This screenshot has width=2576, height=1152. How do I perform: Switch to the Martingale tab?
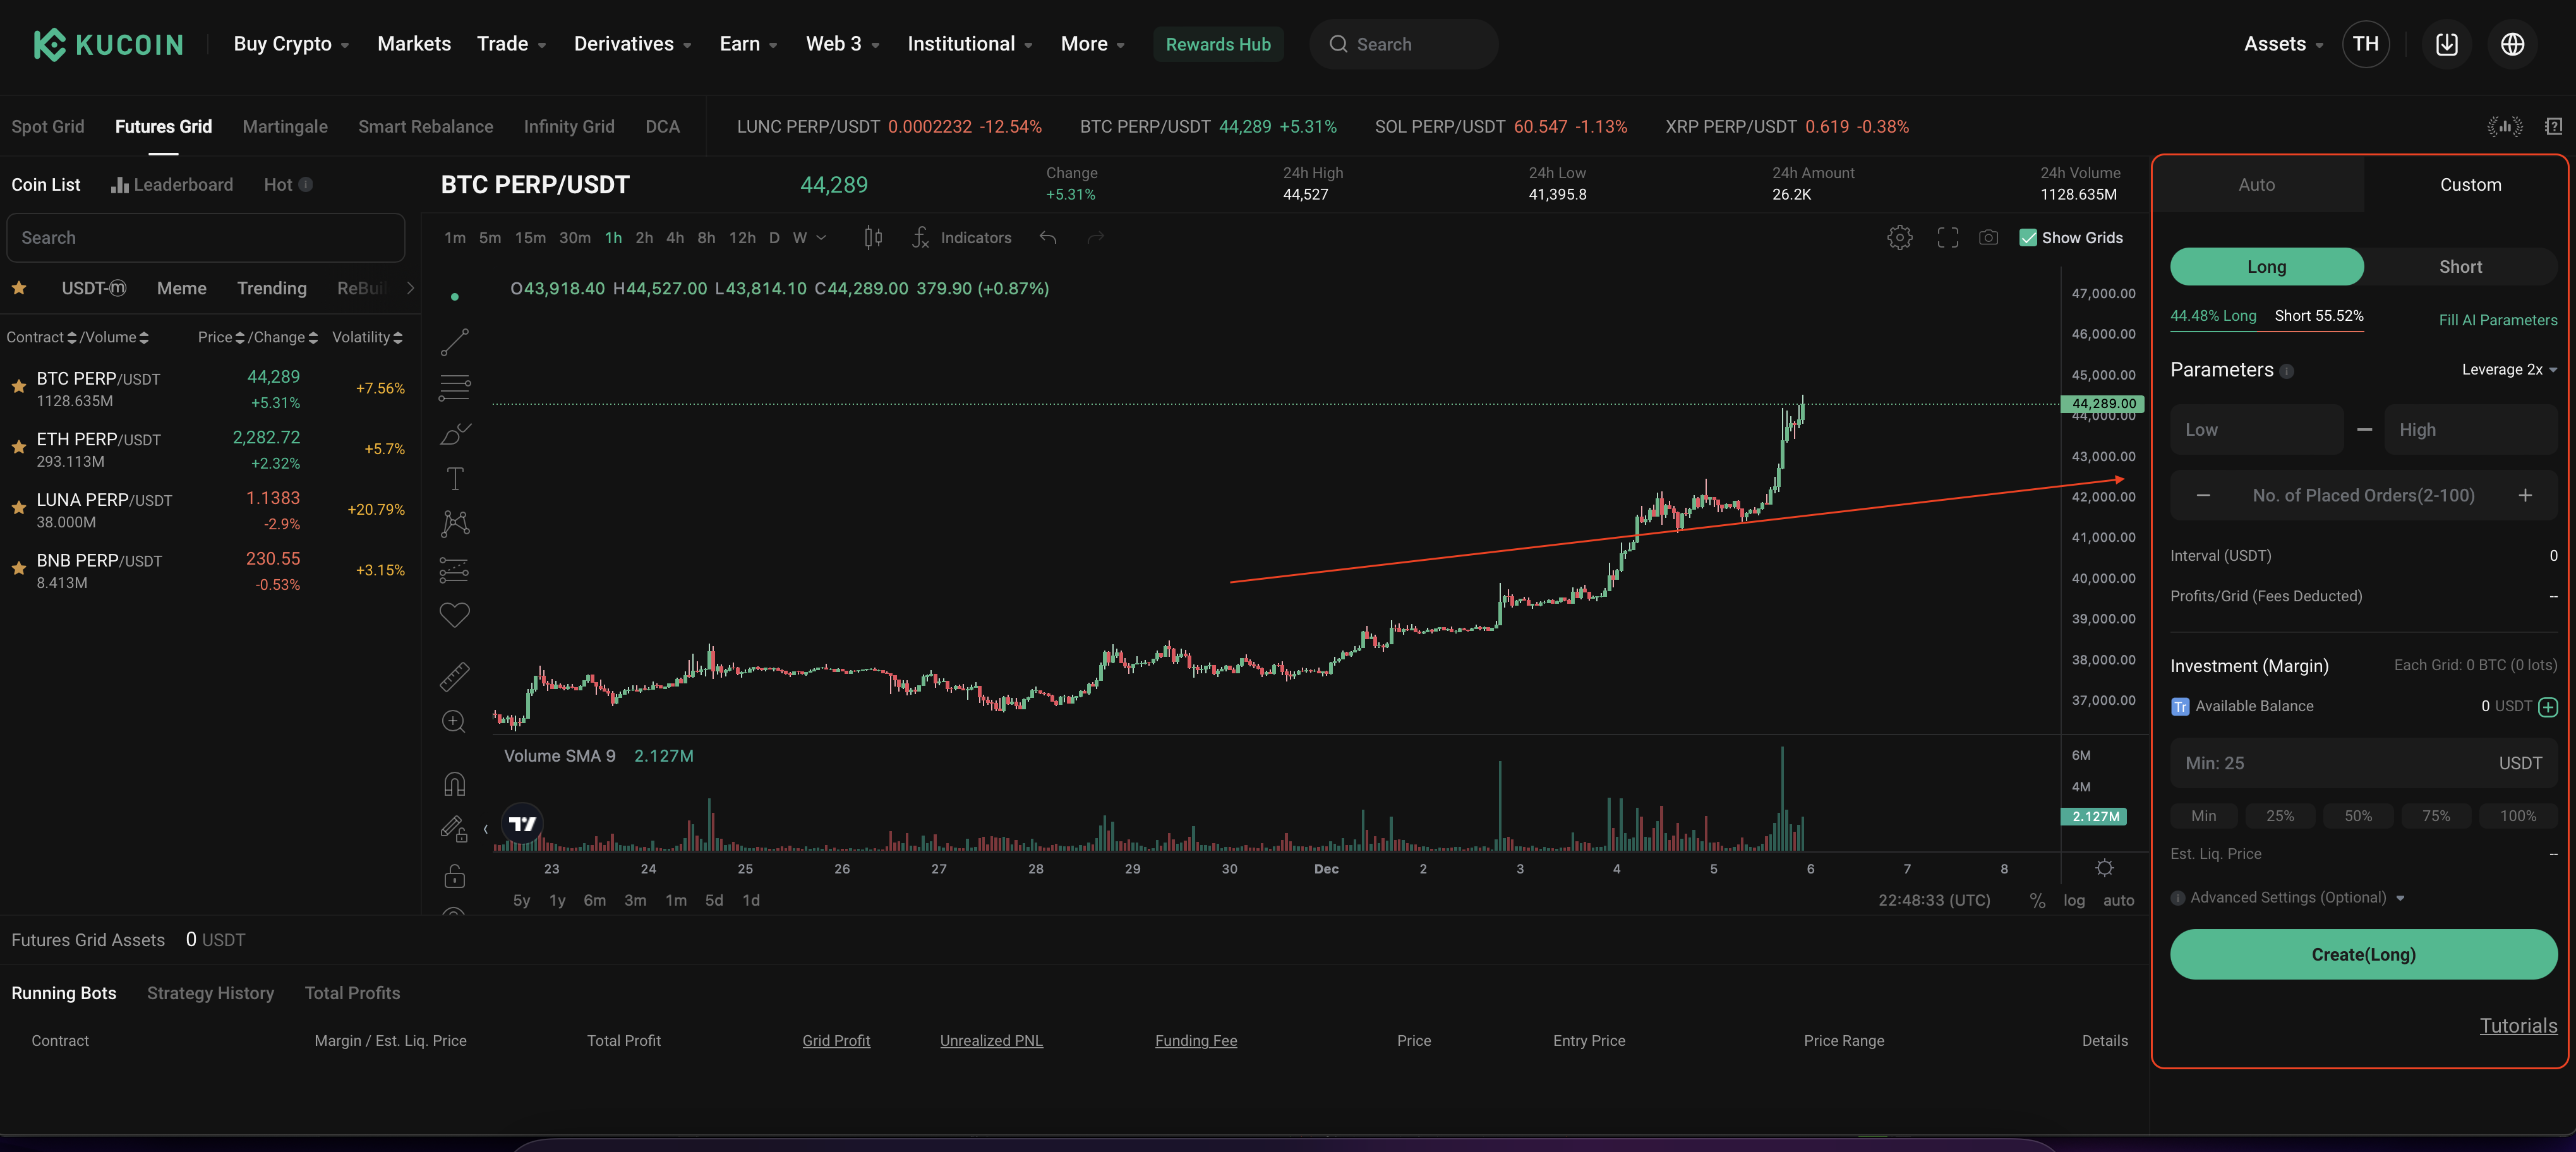[285, 127]
